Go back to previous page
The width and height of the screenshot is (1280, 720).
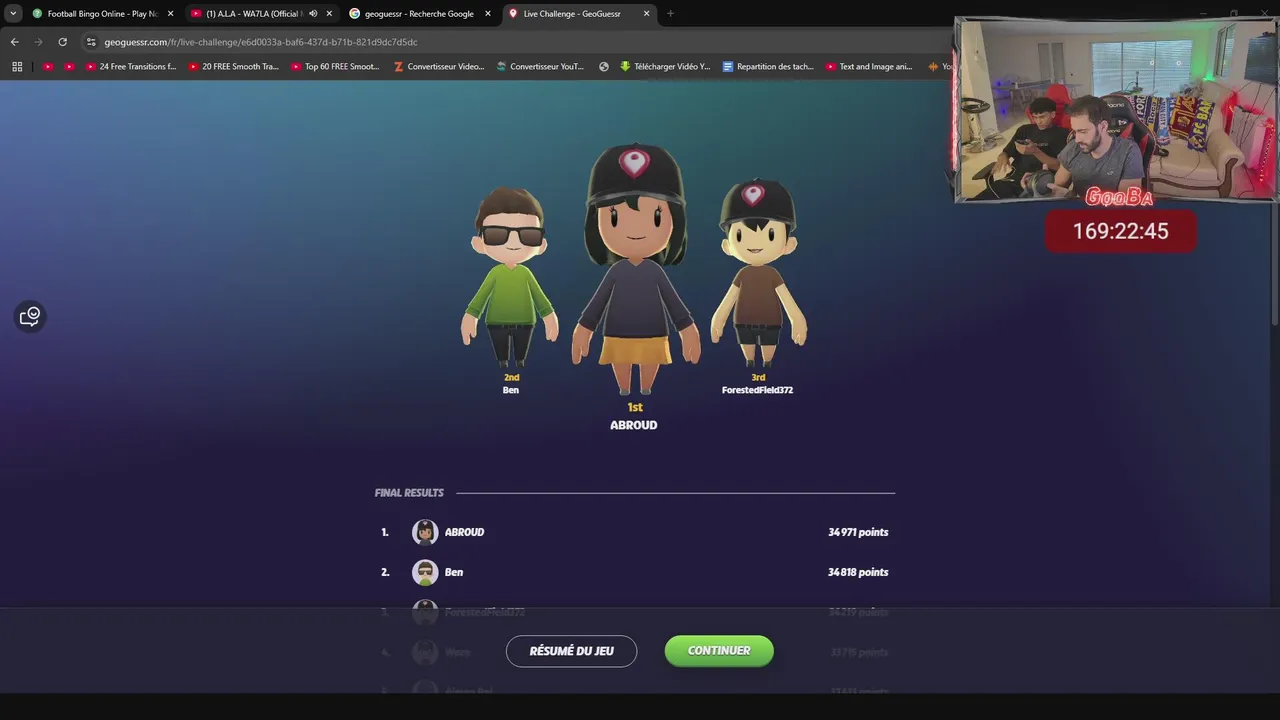pyautogui.click(x=14, y=42)
